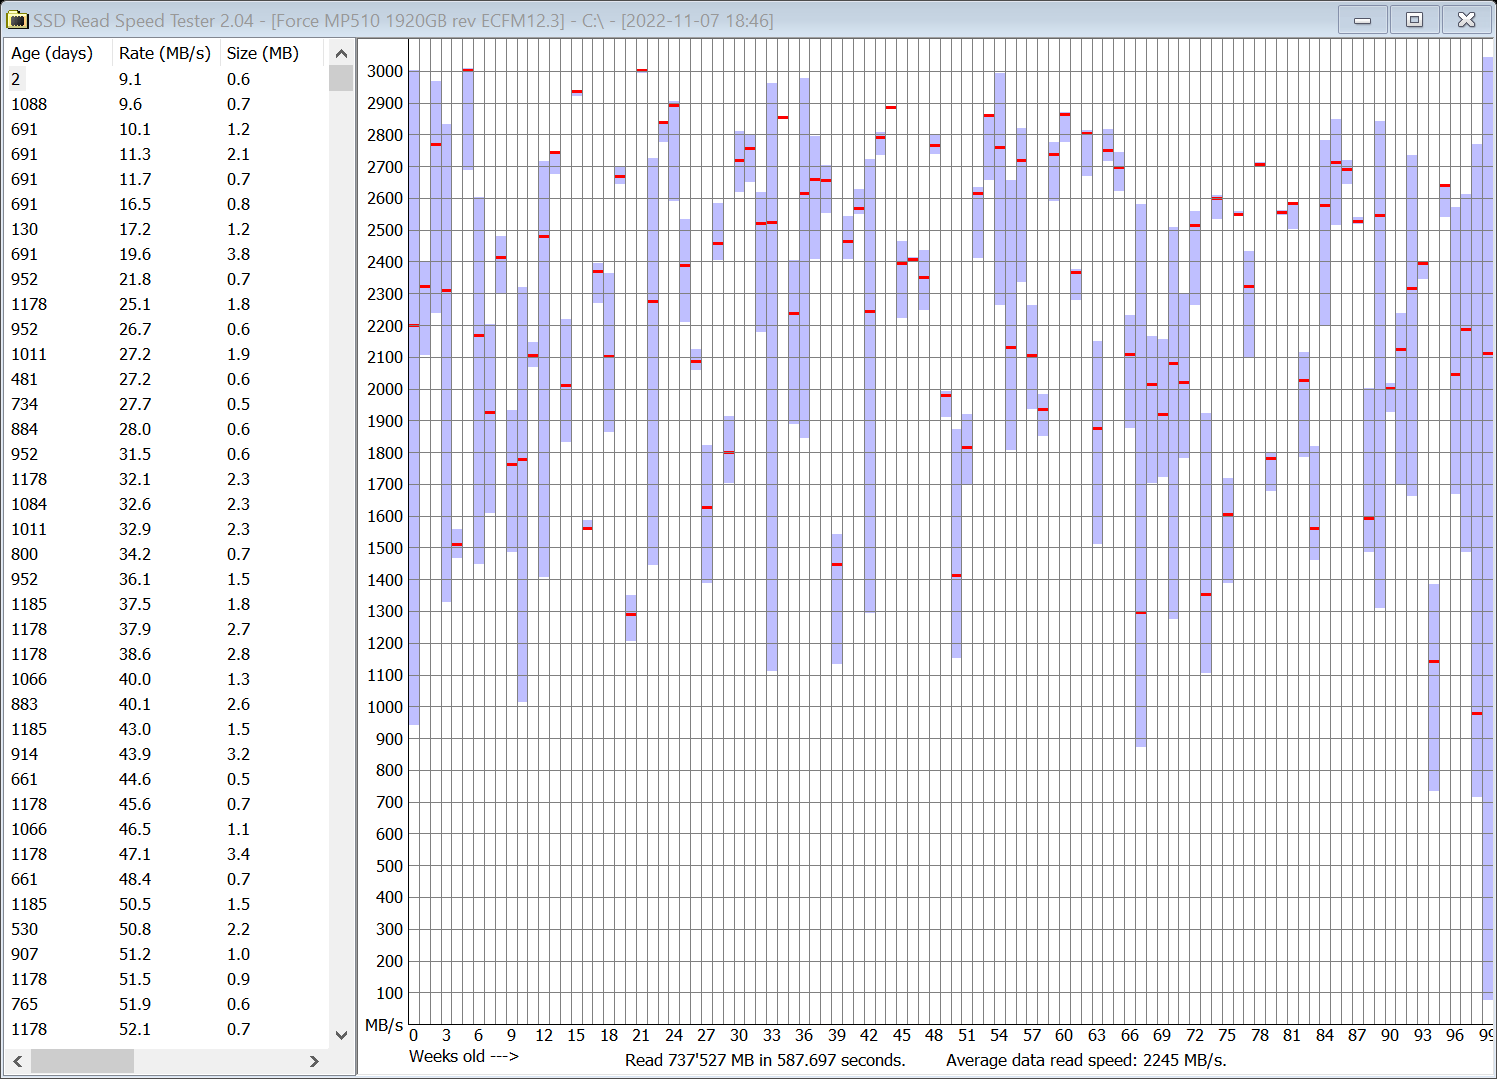
Task: Click the 'Weeks old --->' axis label
Action: (464, 1056)
